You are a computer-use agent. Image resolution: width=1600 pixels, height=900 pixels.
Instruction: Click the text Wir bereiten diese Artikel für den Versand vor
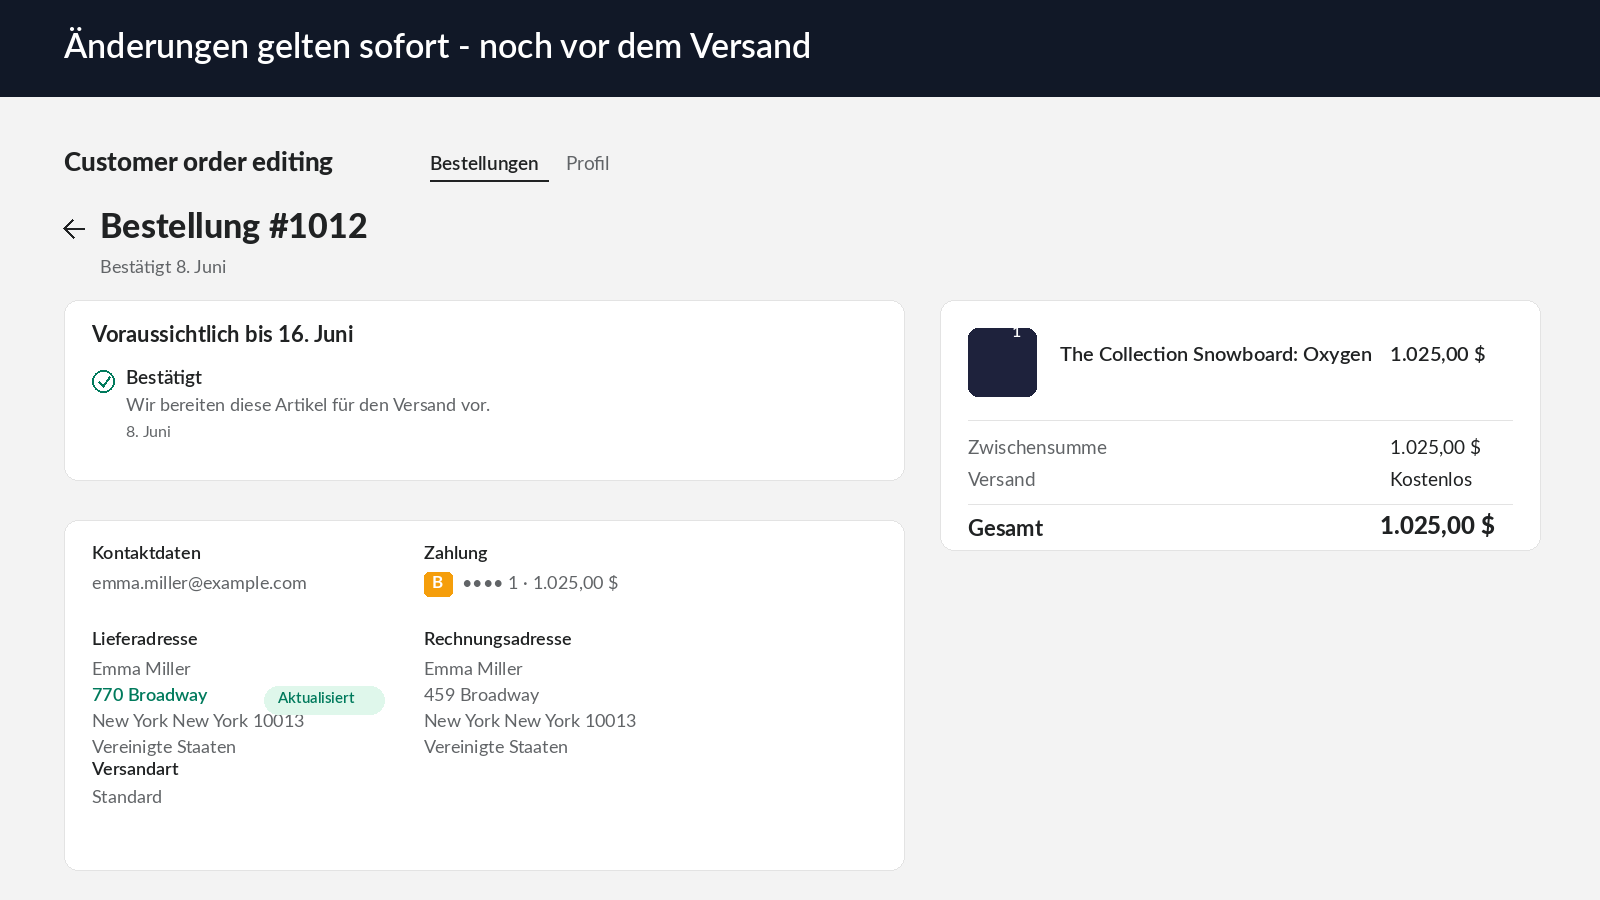(308, 405)
